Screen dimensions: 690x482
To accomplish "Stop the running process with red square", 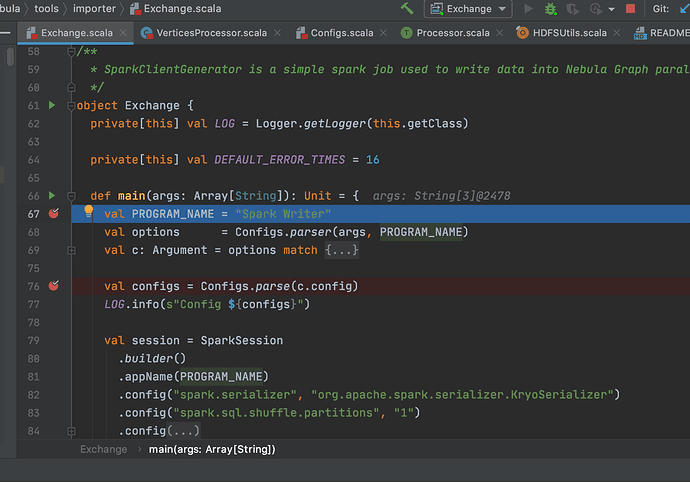I will point(630,9).
